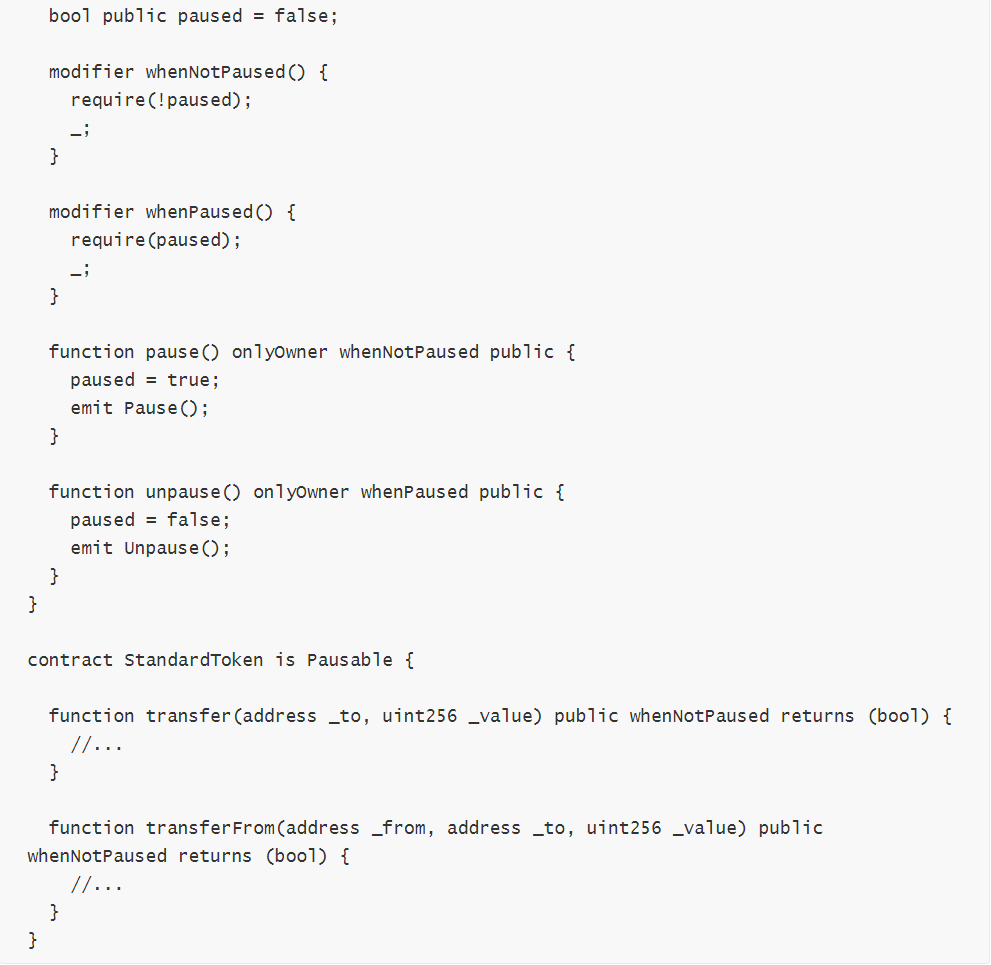
Task: Click the 'paused = true;' assignment
Action: coord(145,380)
